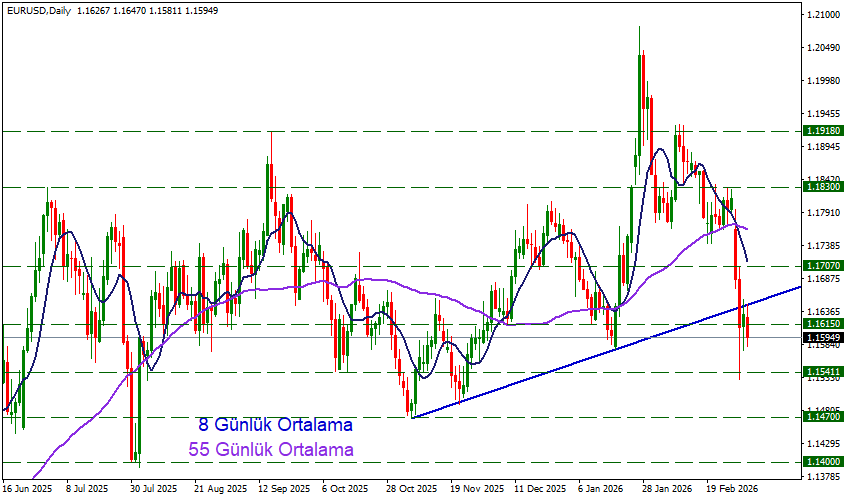Click the 1.14000 price level label

point(822,462)
